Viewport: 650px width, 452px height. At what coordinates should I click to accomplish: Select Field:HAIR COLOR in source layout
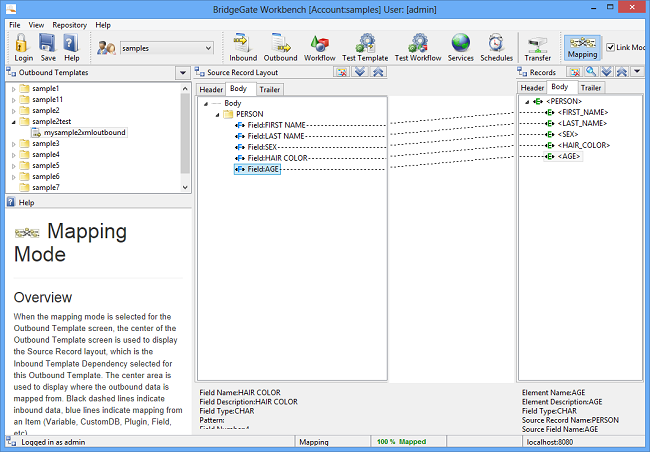tap(272, 158)
